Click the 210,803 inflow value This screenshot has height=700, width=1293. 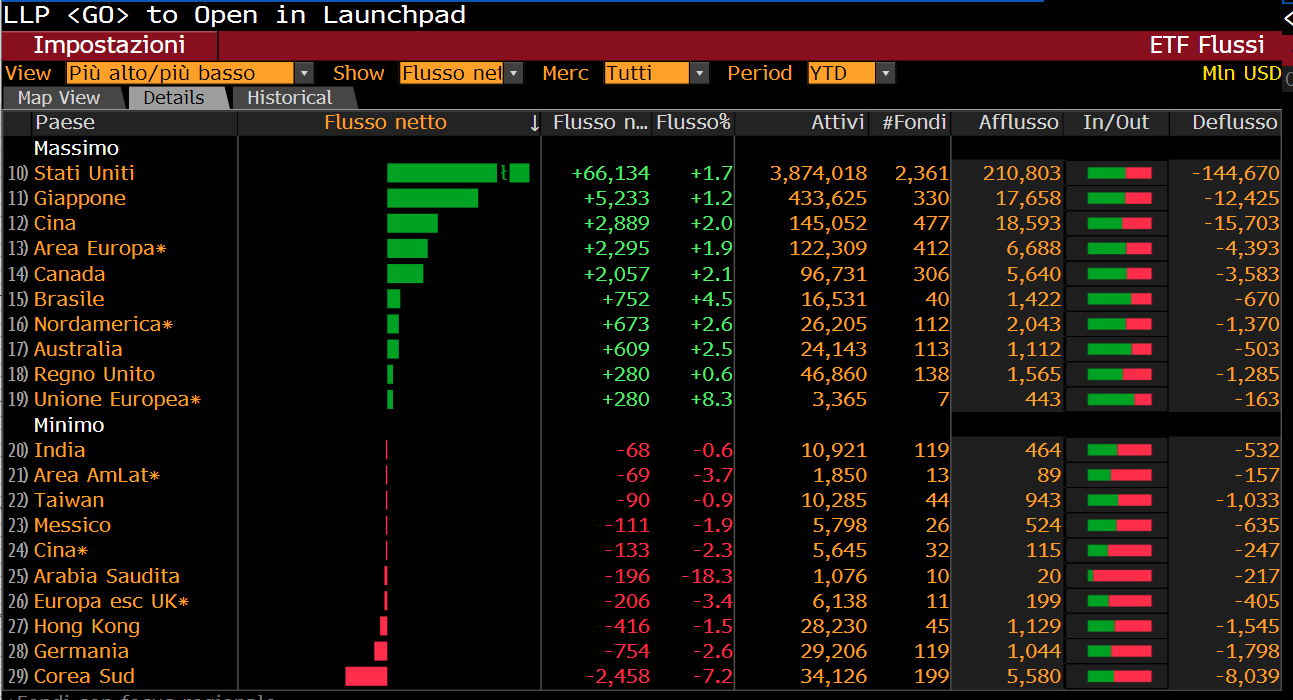click(x=1021, y=173)
